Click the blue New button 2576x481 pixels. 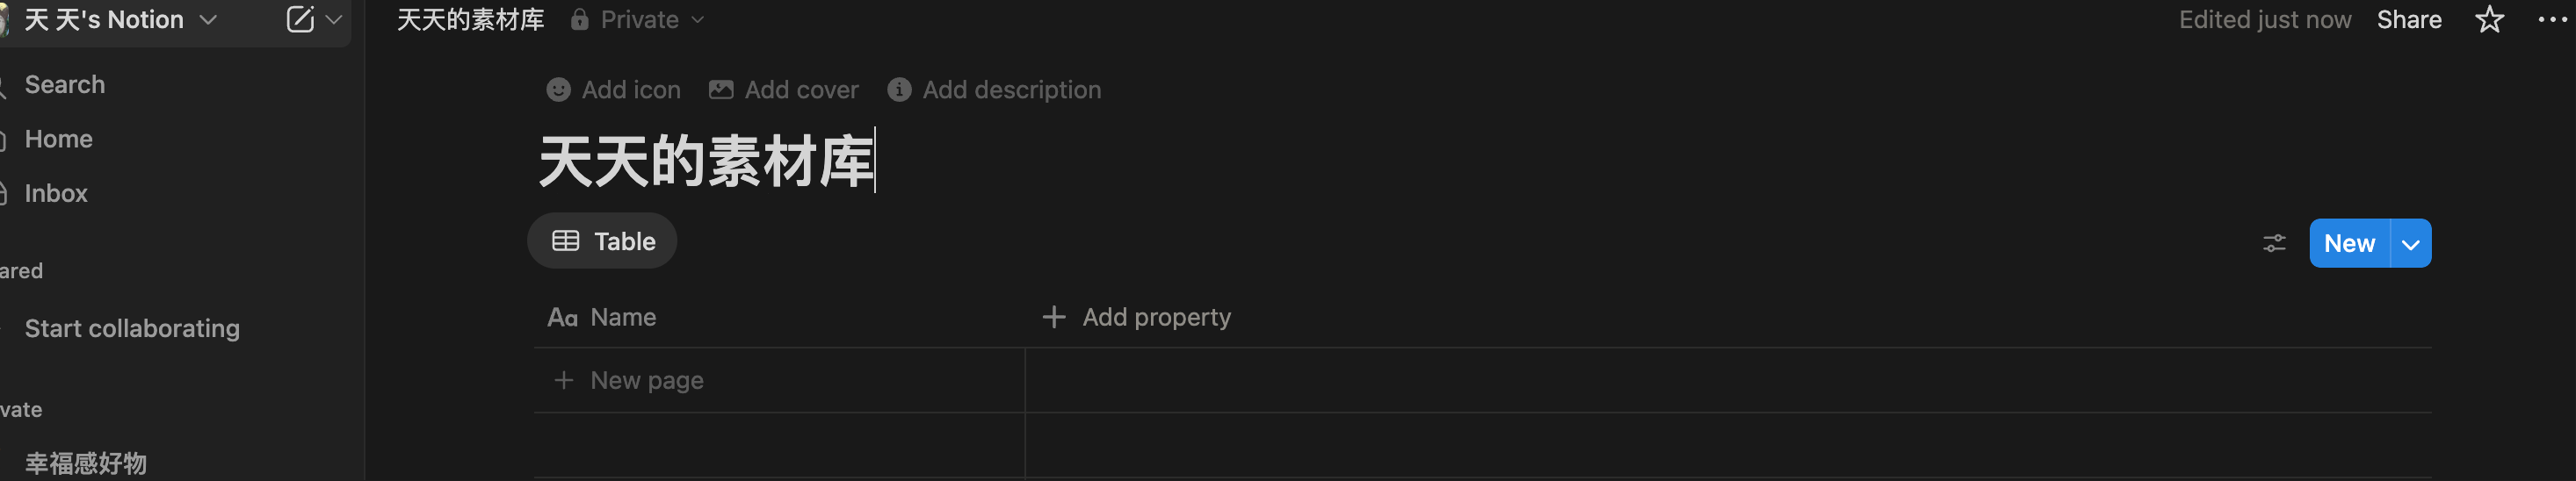click(2349, 244)
